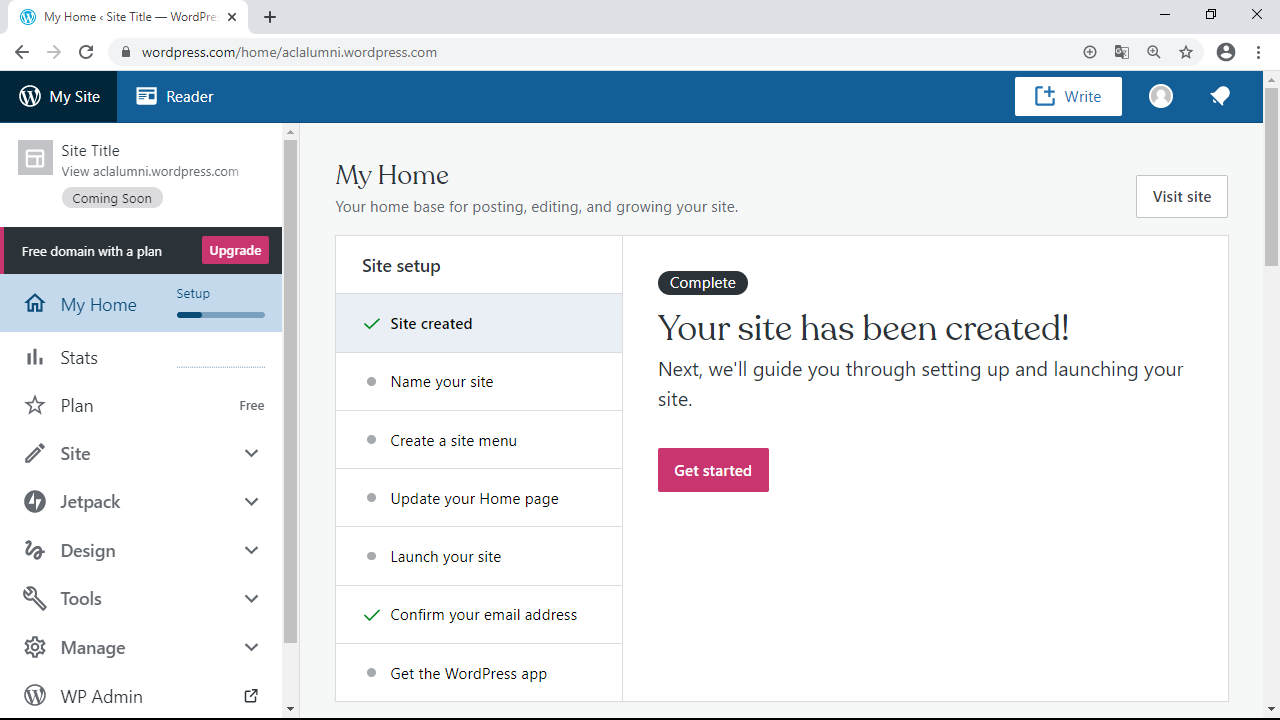Bookmark this page with star icon

click(x=1186, y=52)
